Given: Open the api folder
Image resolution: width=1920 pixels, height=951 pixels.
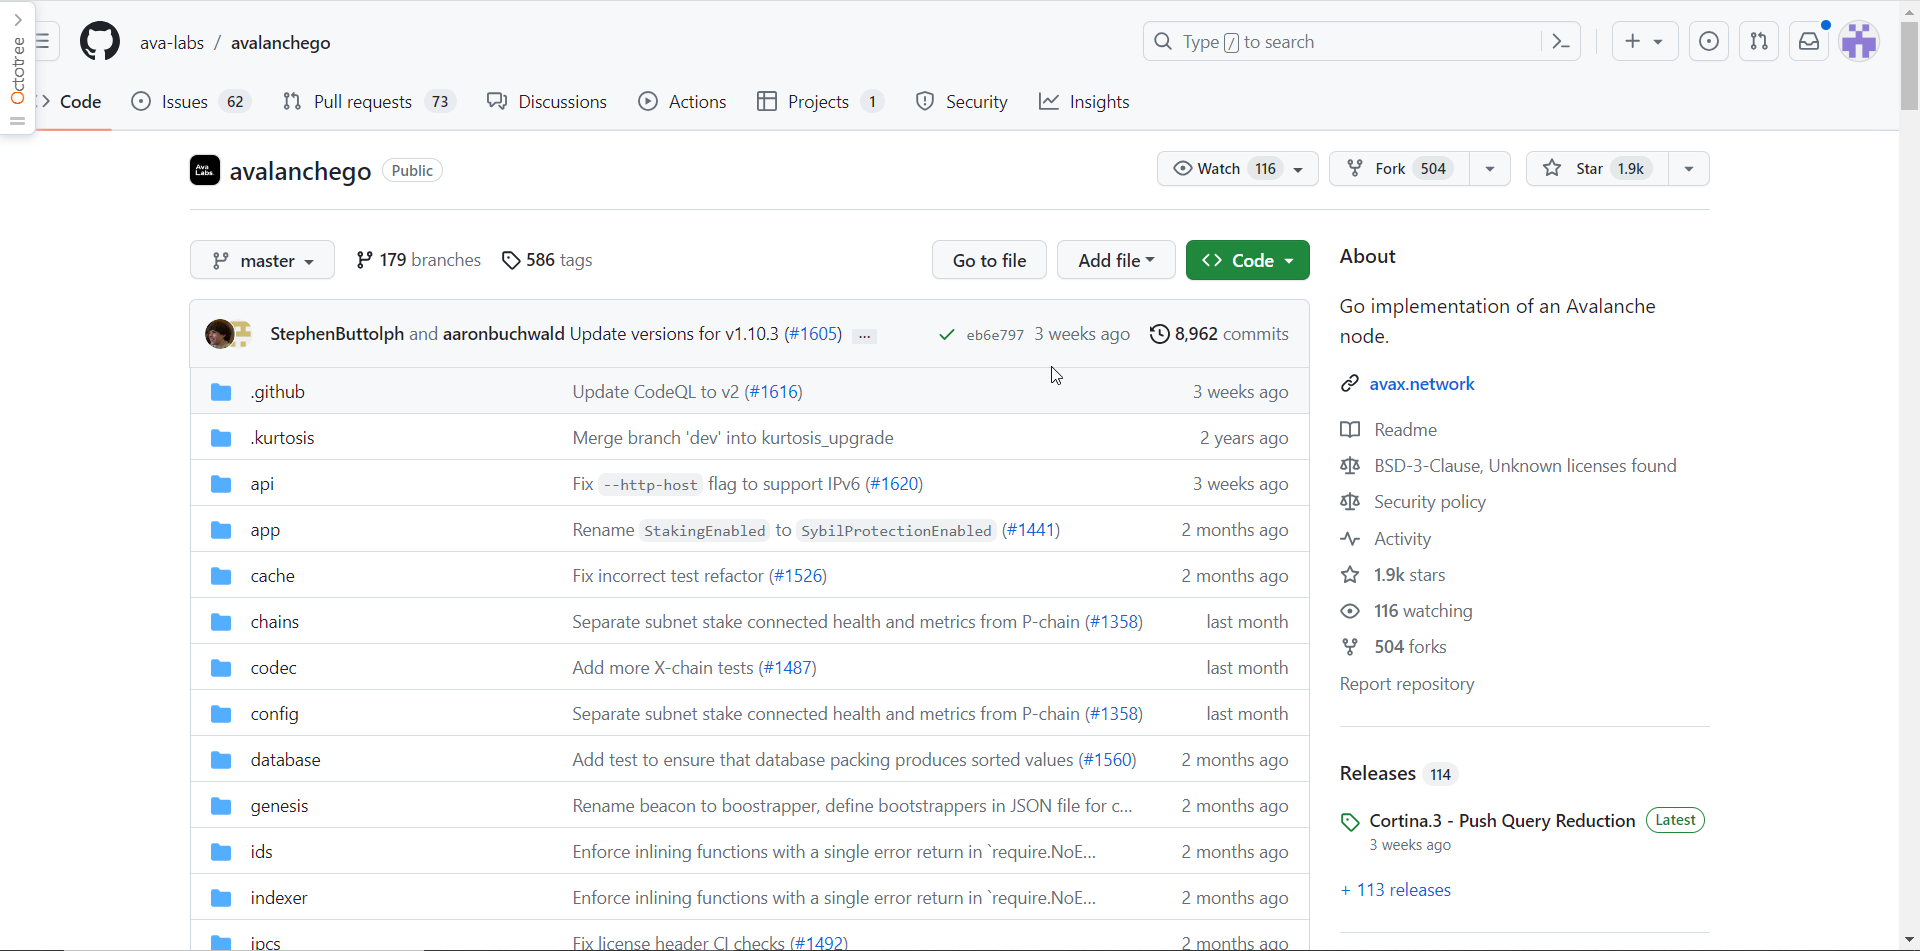Looking at the screenshot, I should tap(262, 484).
